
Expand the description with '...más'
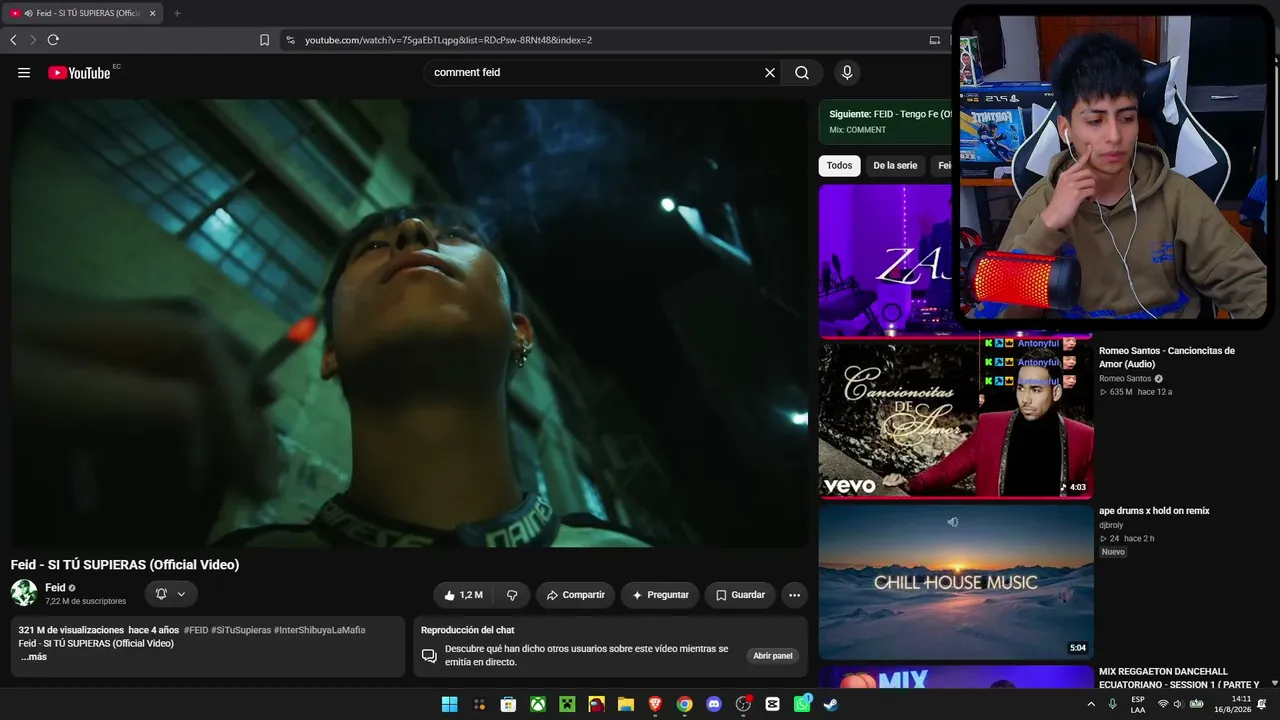tap(34, 657)
